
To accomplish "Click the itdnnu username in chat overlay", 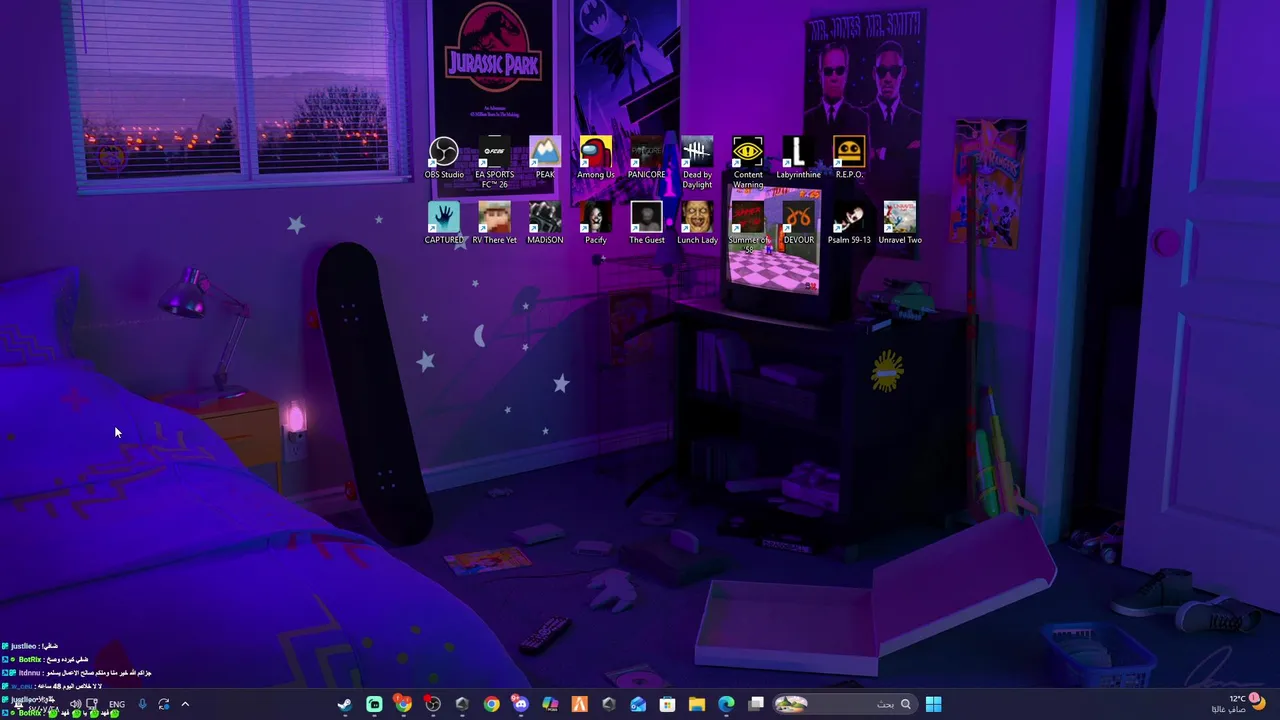I will pos(29,673).
